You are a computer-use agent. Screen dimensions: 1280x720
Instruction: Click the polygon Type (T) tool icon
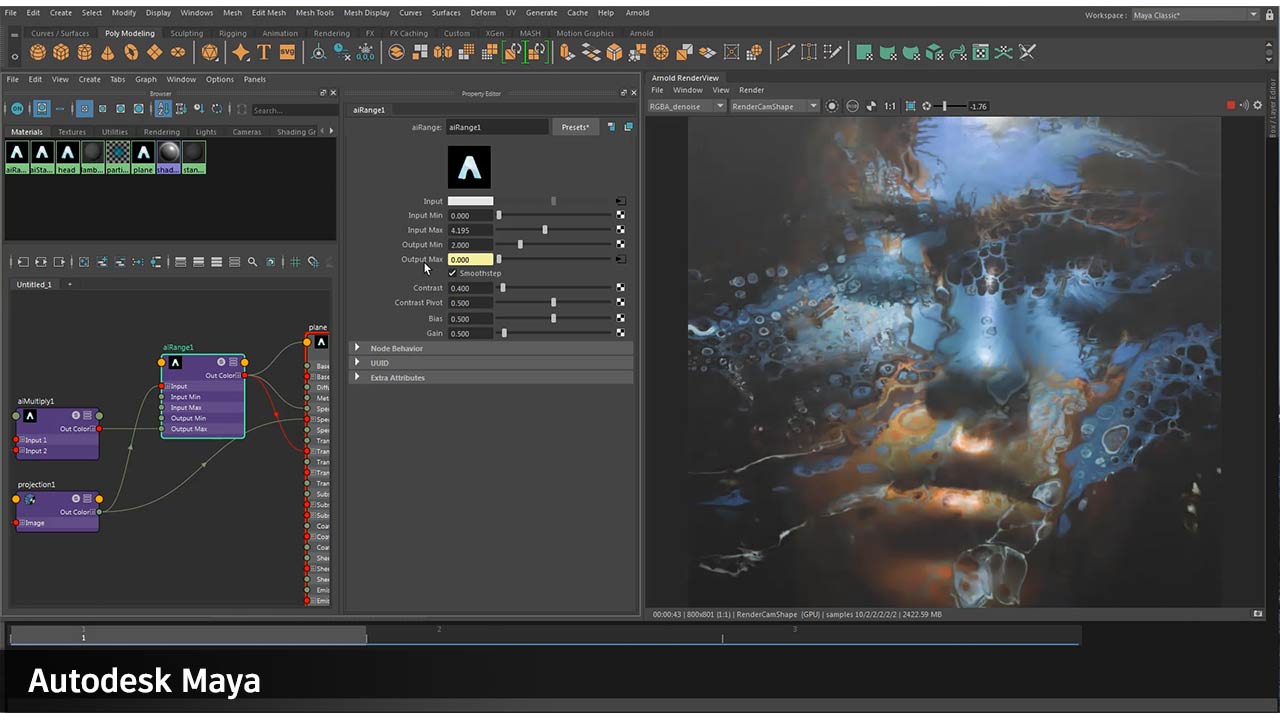264,52
